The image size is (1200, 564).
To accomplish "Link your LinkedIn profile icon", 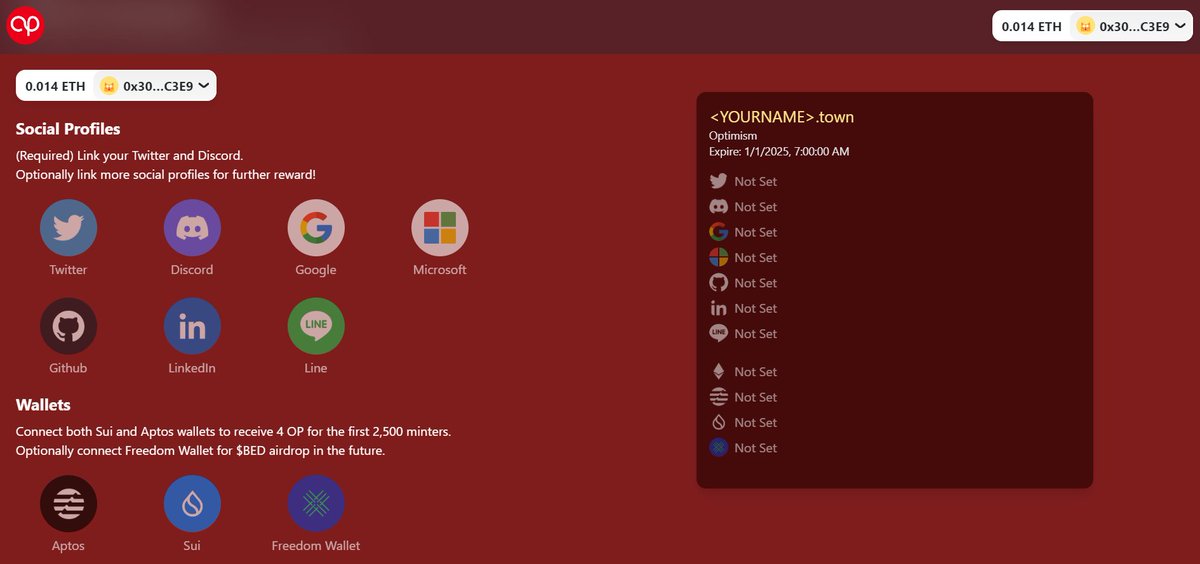I will coord(192,326).
